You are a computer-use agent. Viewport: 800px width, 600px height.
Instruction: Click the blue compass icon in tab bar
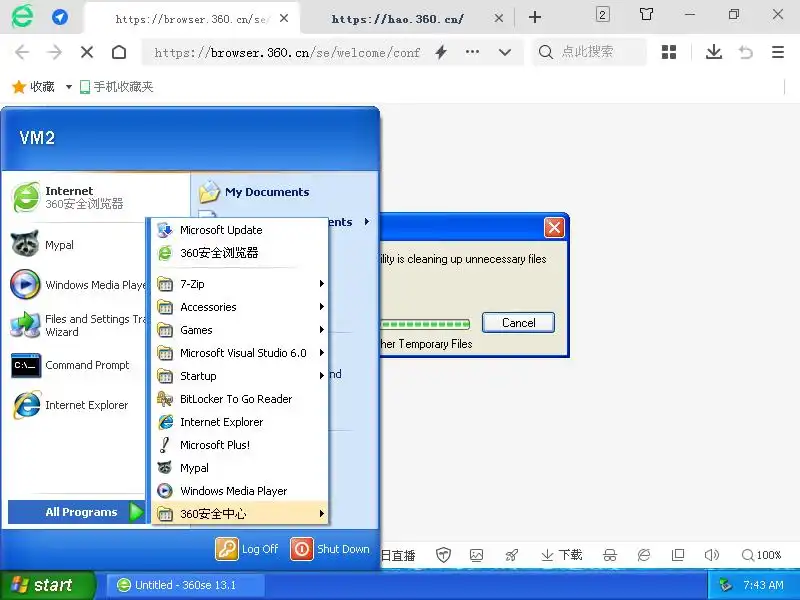(60, 17)
